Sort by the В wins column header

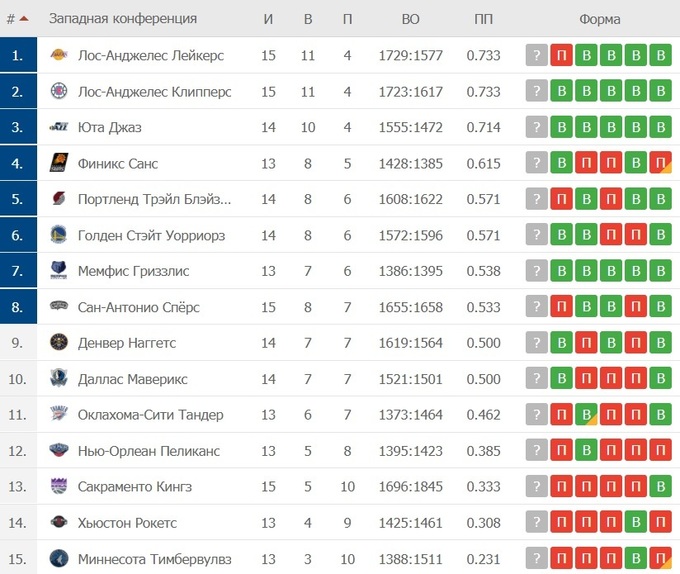(308, 19)
